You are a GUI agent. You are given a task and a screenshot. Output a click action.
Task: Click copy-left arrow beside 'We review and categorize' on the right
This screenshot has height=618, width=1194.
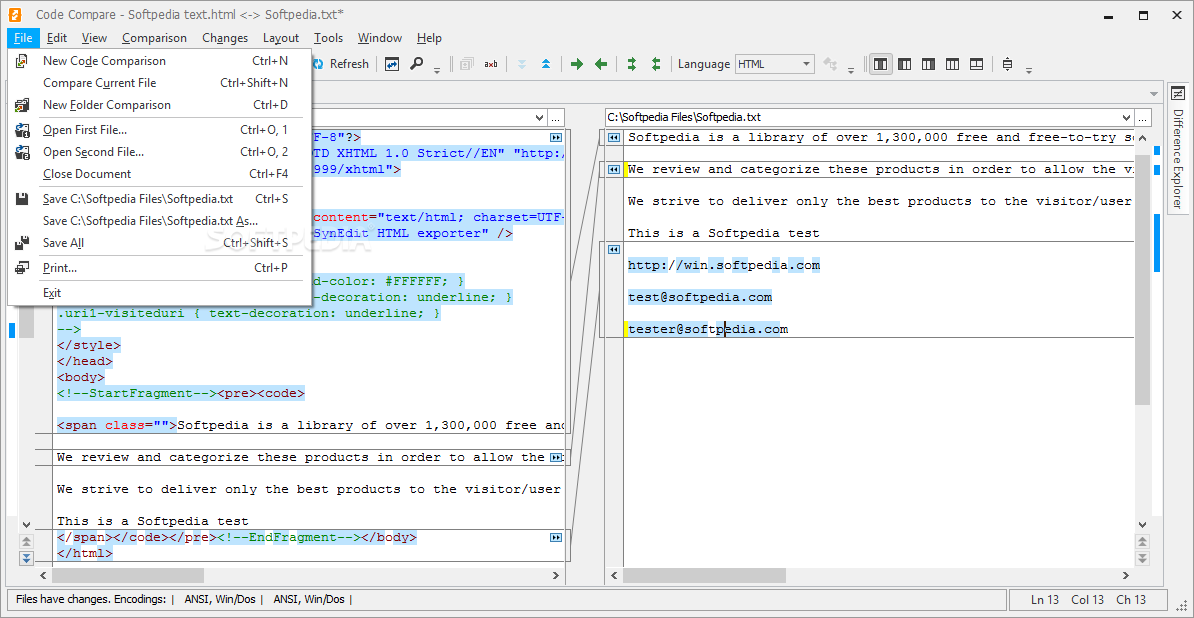pyautogui.click(x=614, y=170)
